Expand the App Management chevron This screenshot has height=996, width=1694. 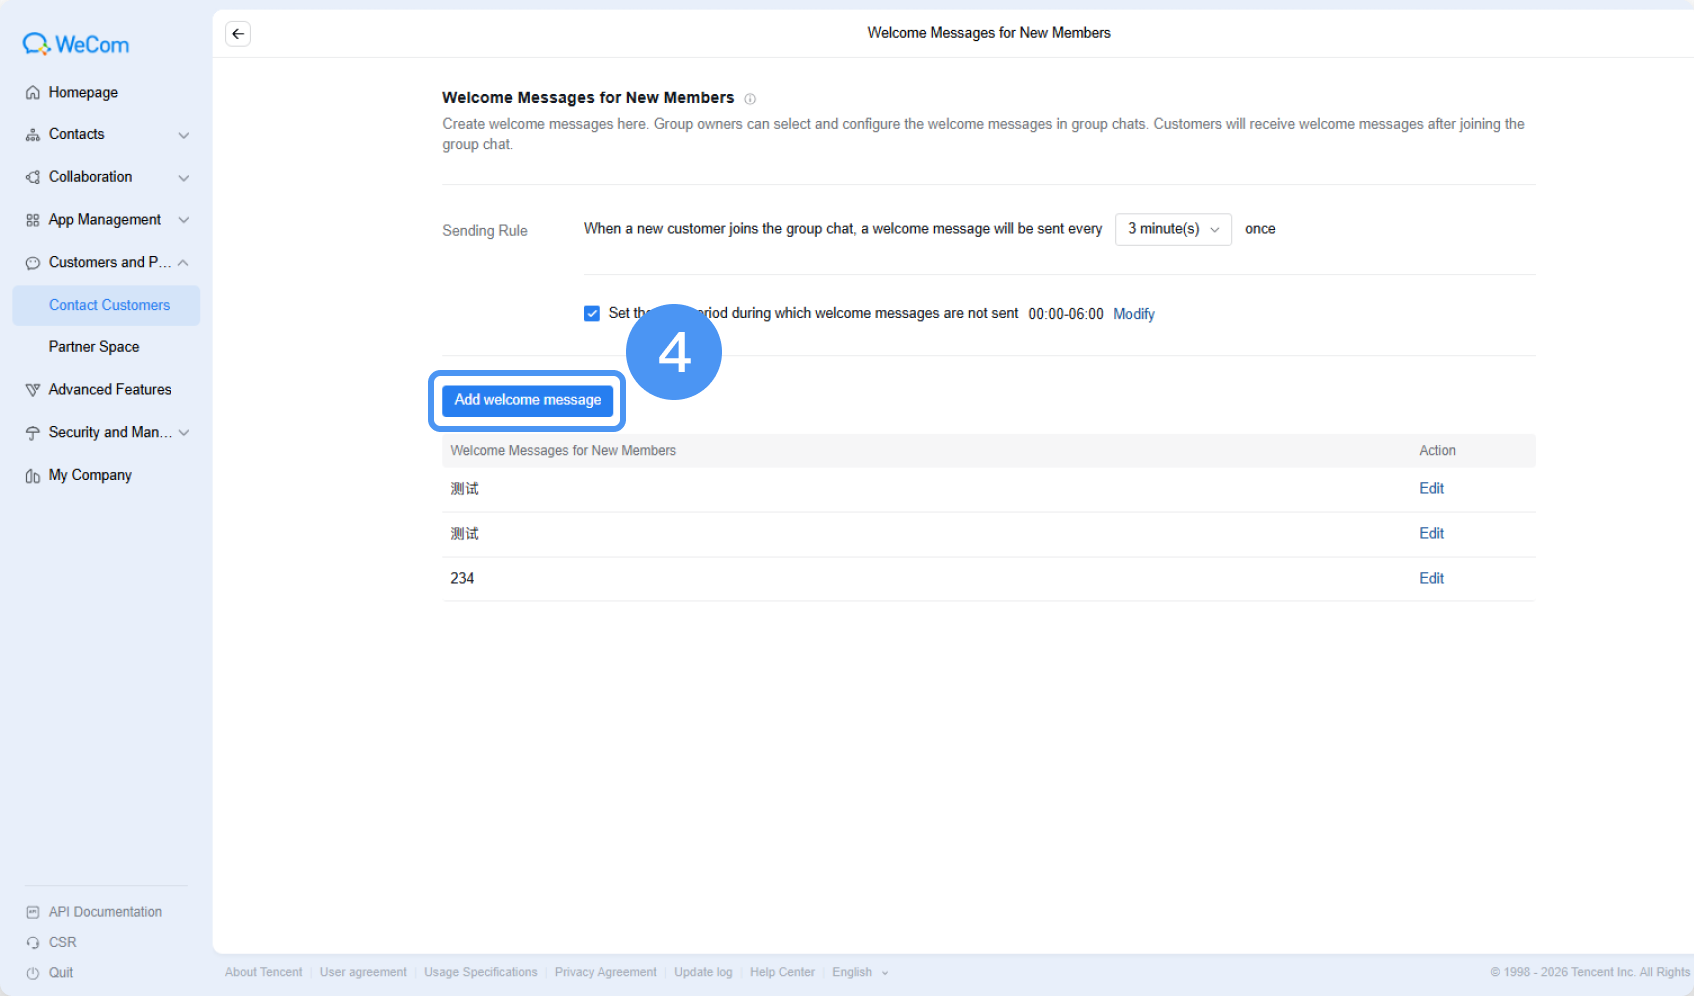[x=184, y=220]
